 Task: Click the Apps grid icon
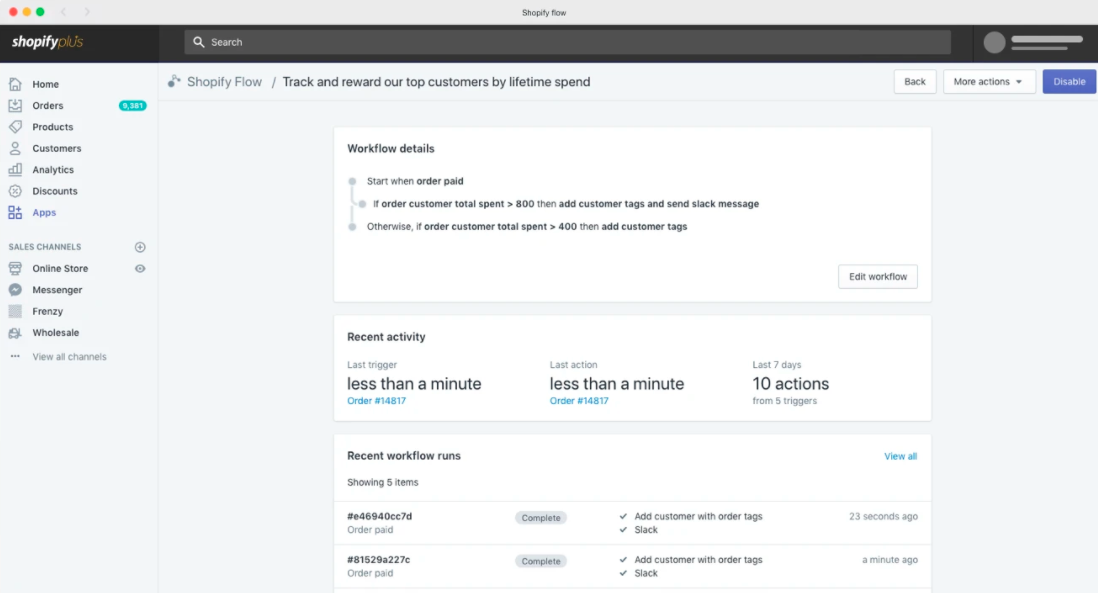click(x=15, y=213)
